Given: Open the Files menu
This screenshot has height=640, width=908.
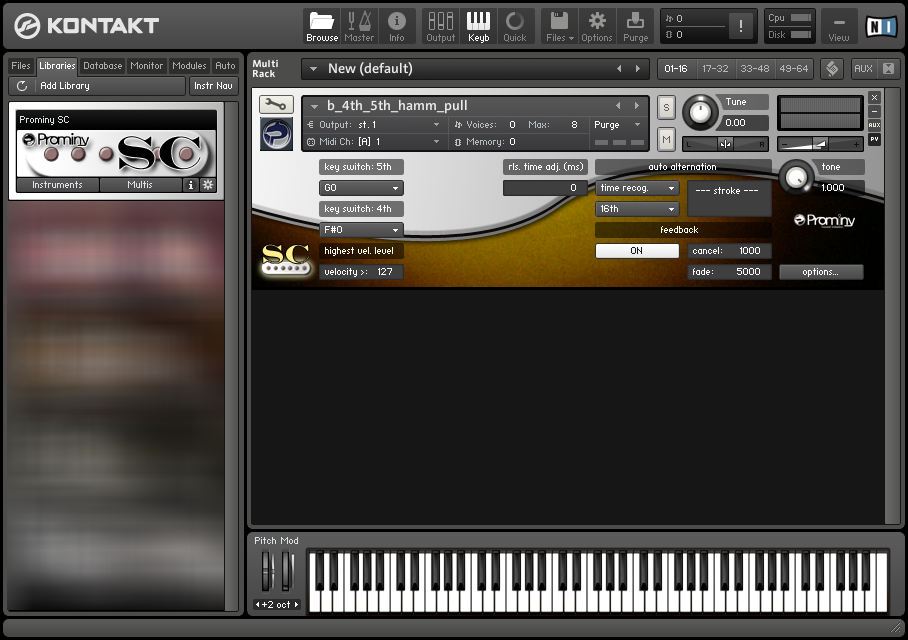Looking at the screenshot, I should tap(559, 26).
